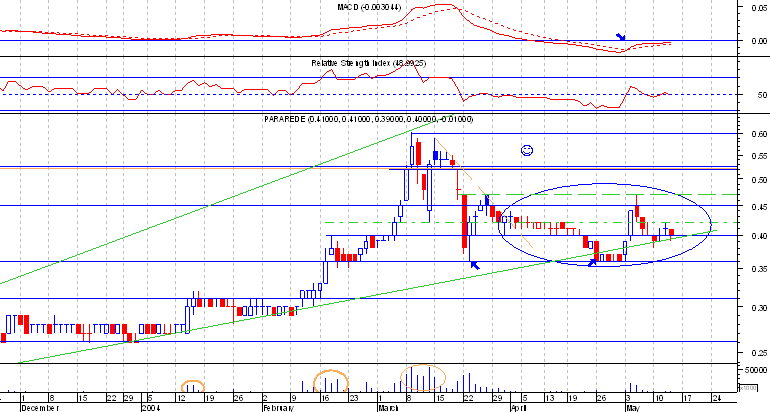Click the 17 date tick in May
This screenshot has height=412, width=770.
coord(687,398)
